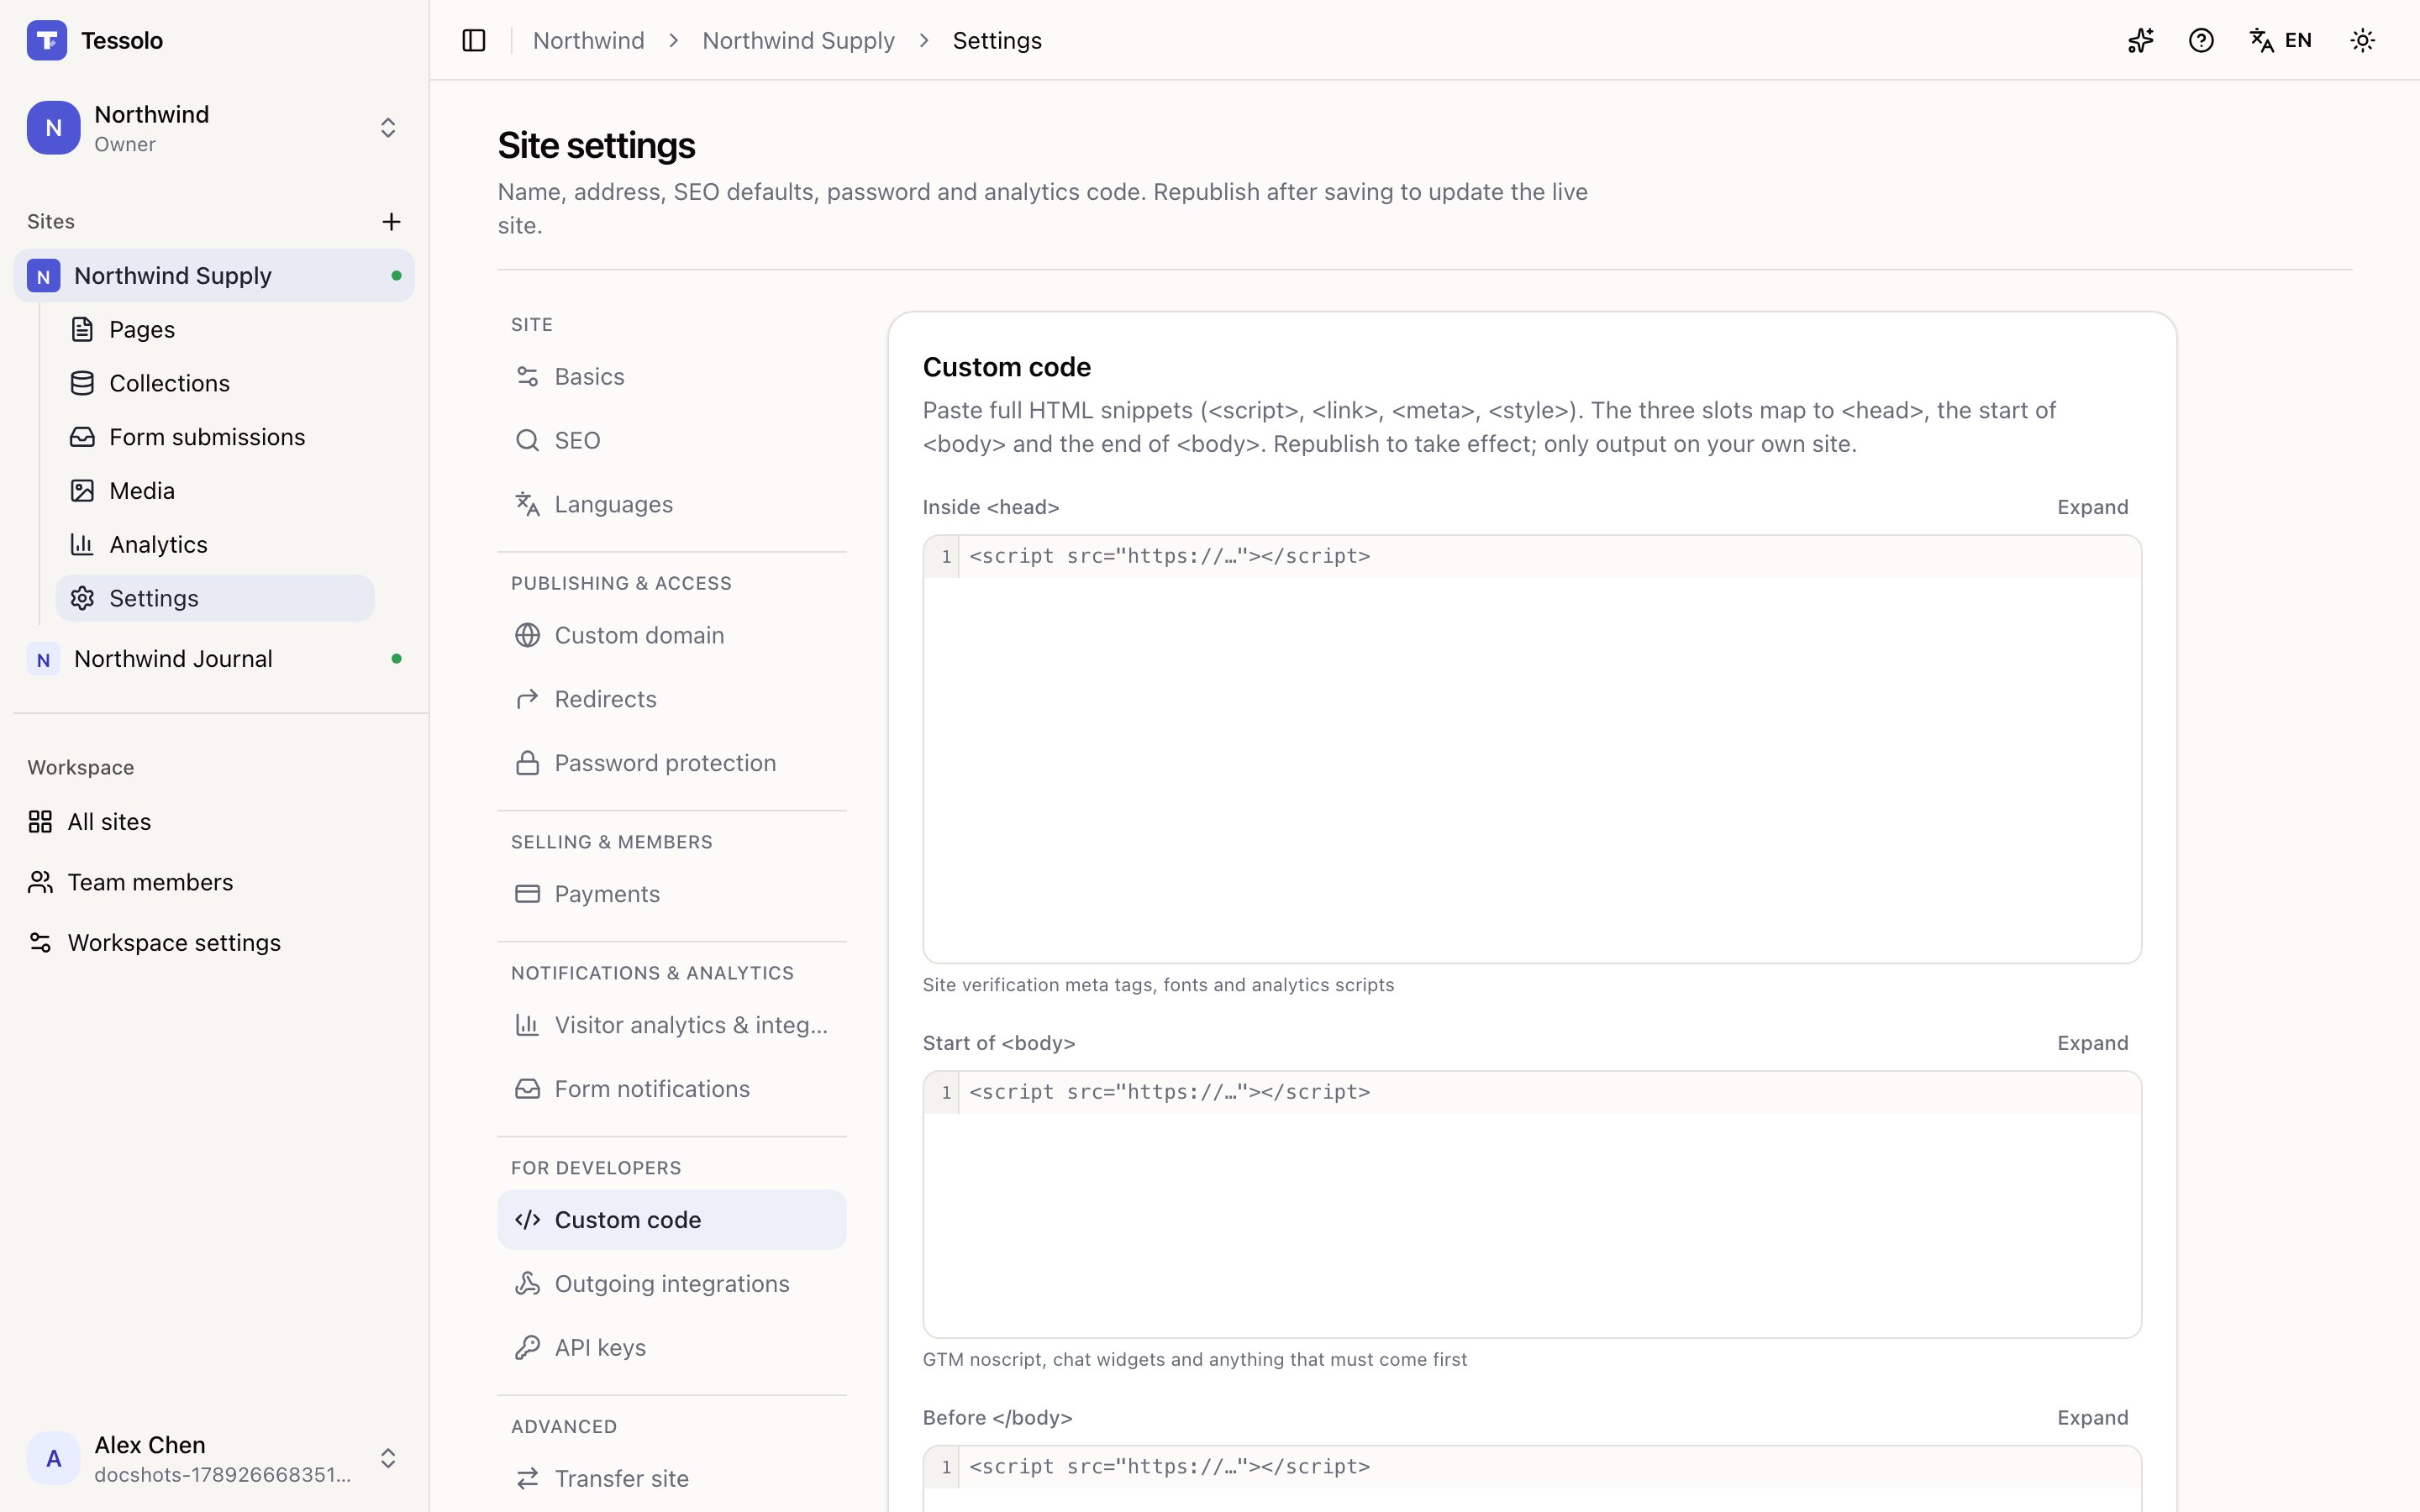
Task: Open the help question mark icon
Action: point(2201,40)
